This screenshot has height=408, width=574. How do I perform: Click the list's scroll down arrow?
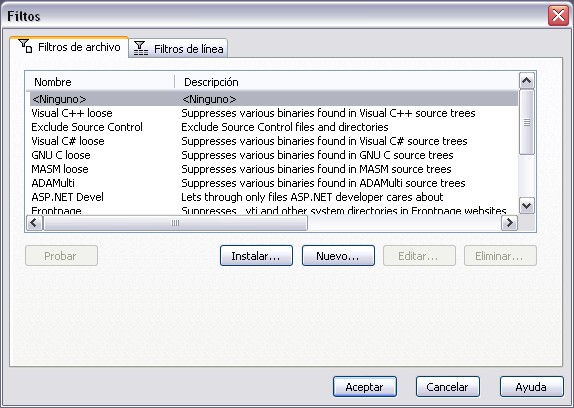click(x=527, y=206)
